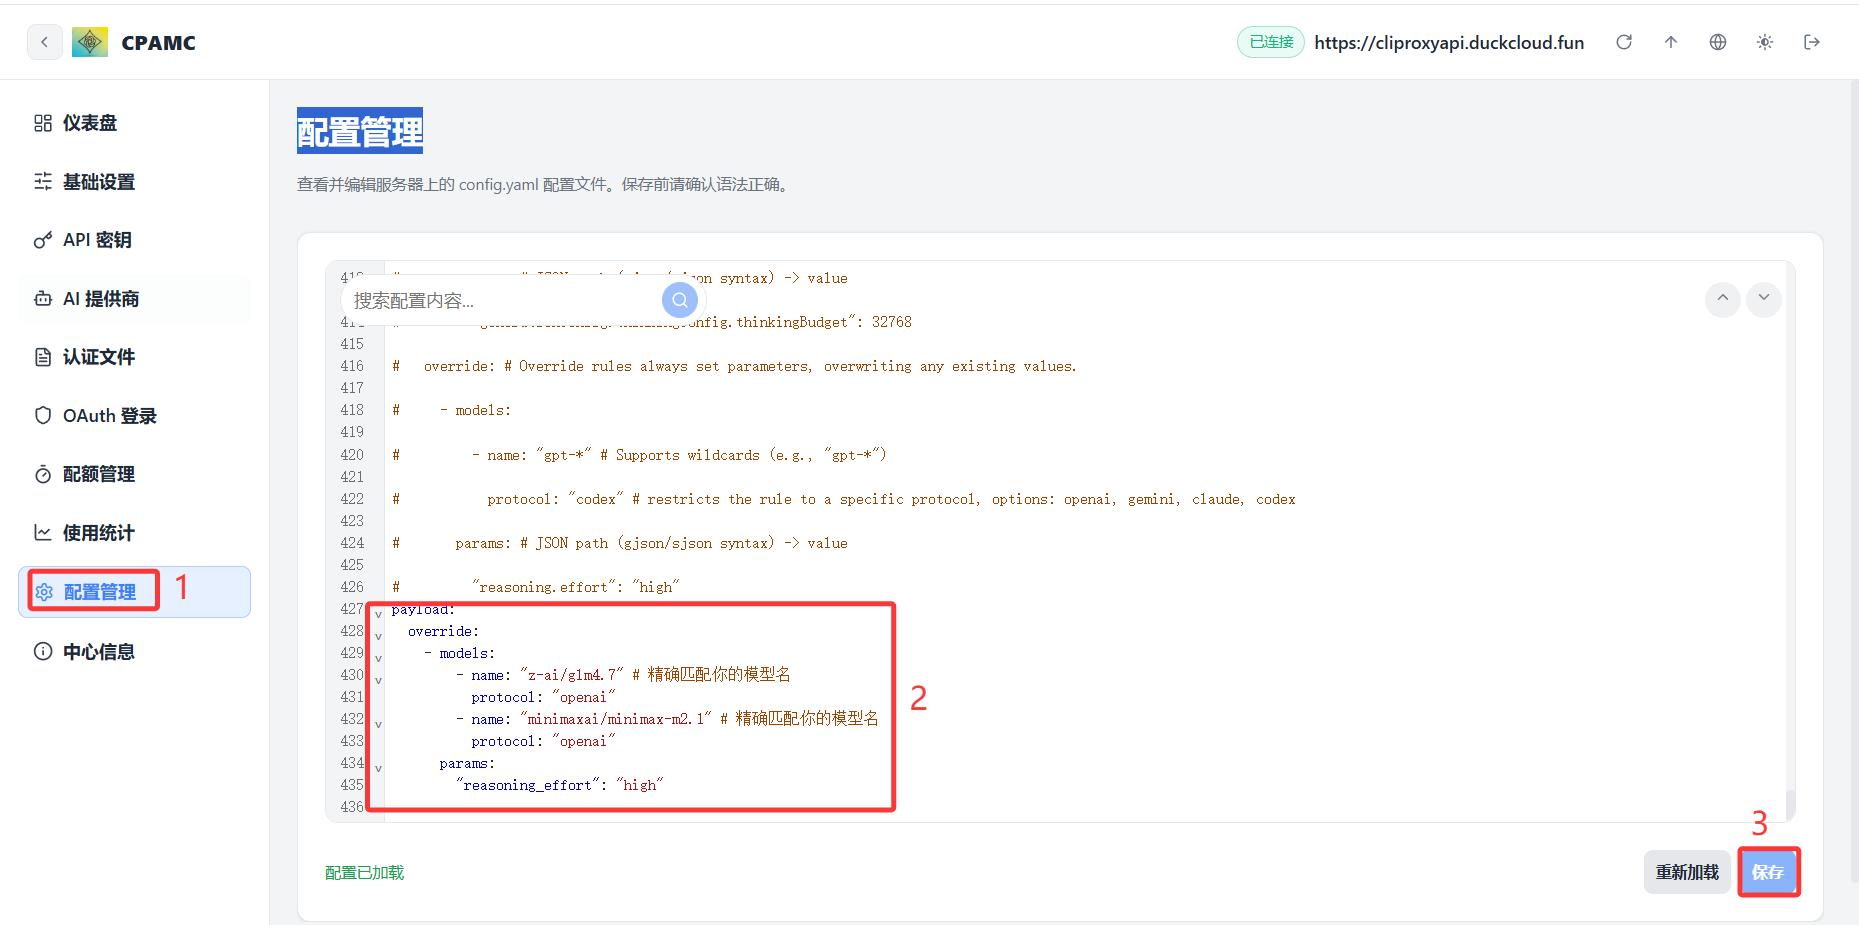This screenshot has height=925, width=1859.
Task: Click the 已连接 connection status badge
Action: tap(1271, 42)
